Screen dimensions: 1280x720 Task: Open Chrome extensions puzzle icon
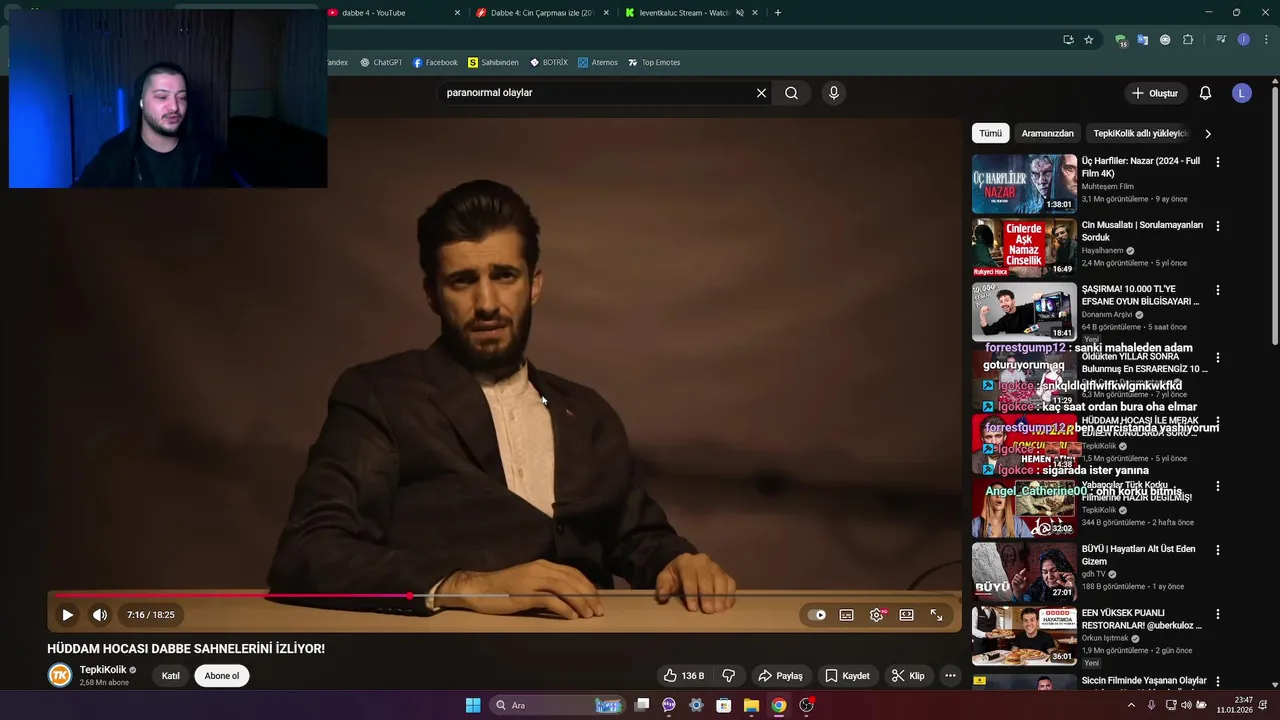point(1188,40)
